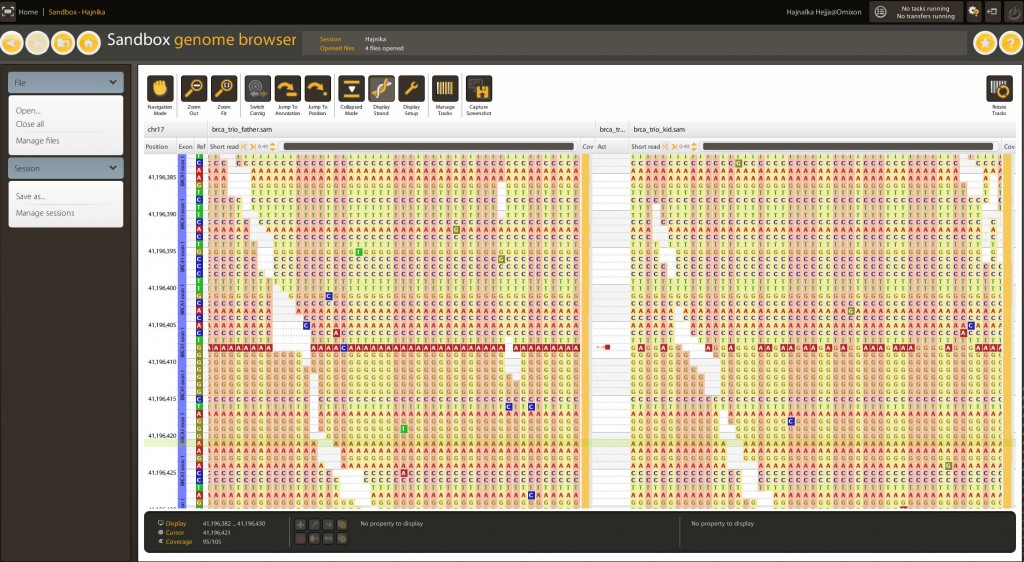Open Display Setup wrench tool
The height and width of the screenshot is (562, 1024).
(x=411, y=89)
